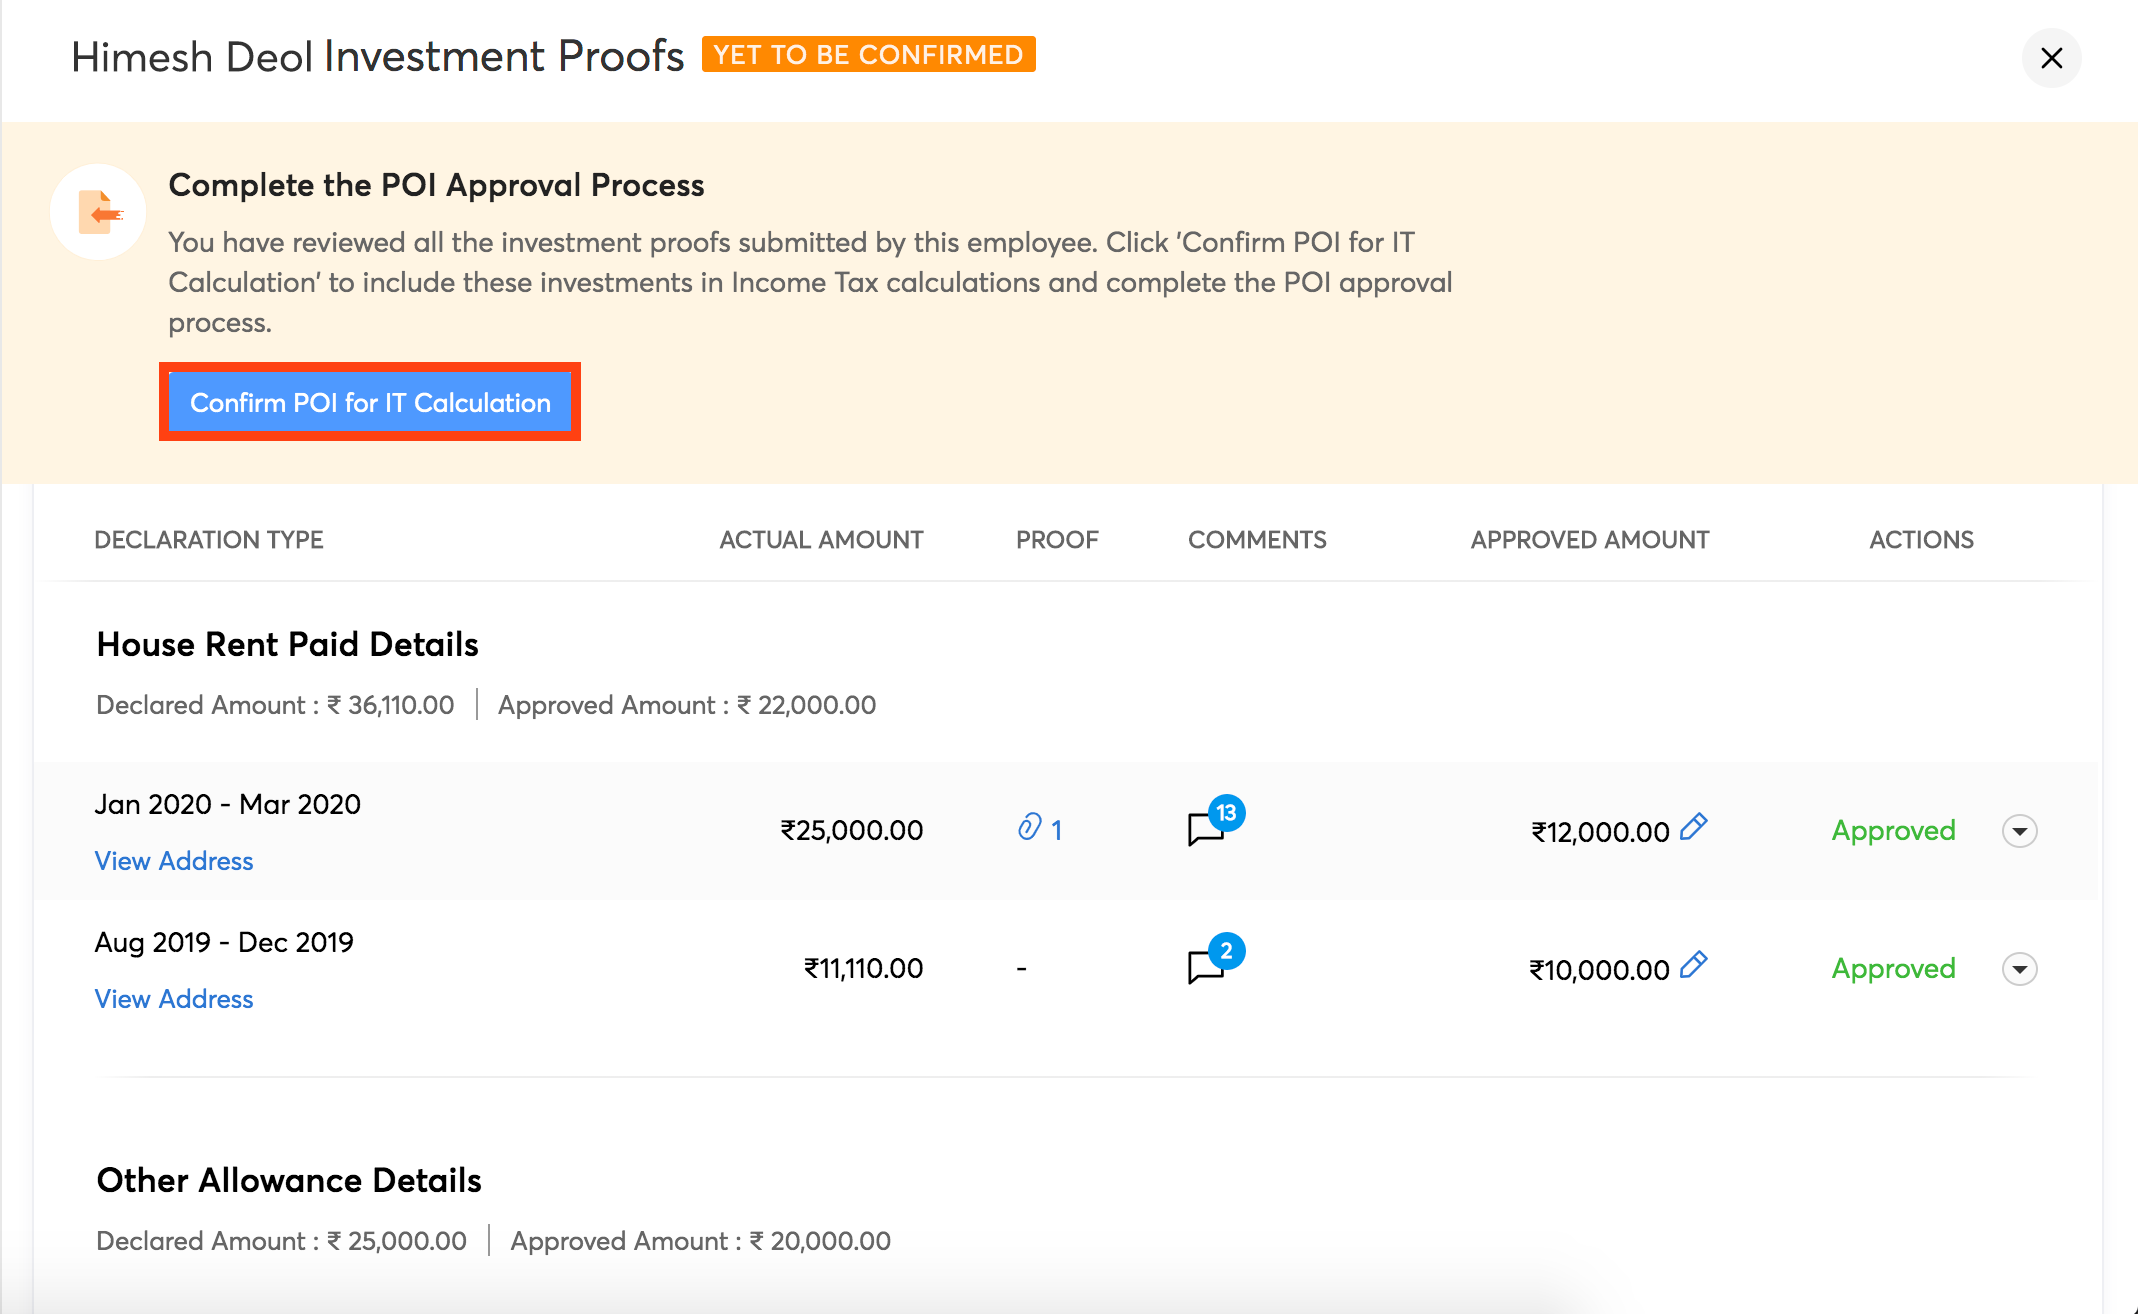This screenshot has width=2138, height=1314.
Task: Open comments with 13 badge
Action: (1208, 828)
